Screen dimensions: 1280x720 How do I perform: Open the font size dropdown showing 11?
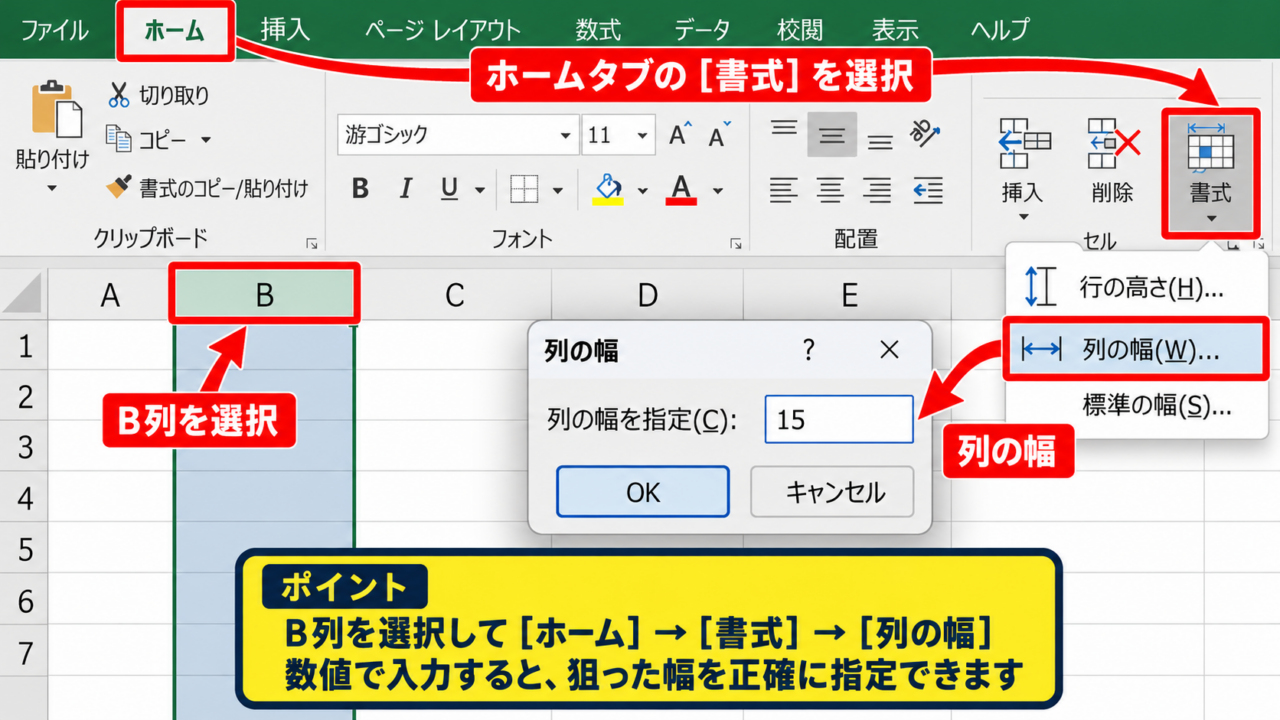642,135
